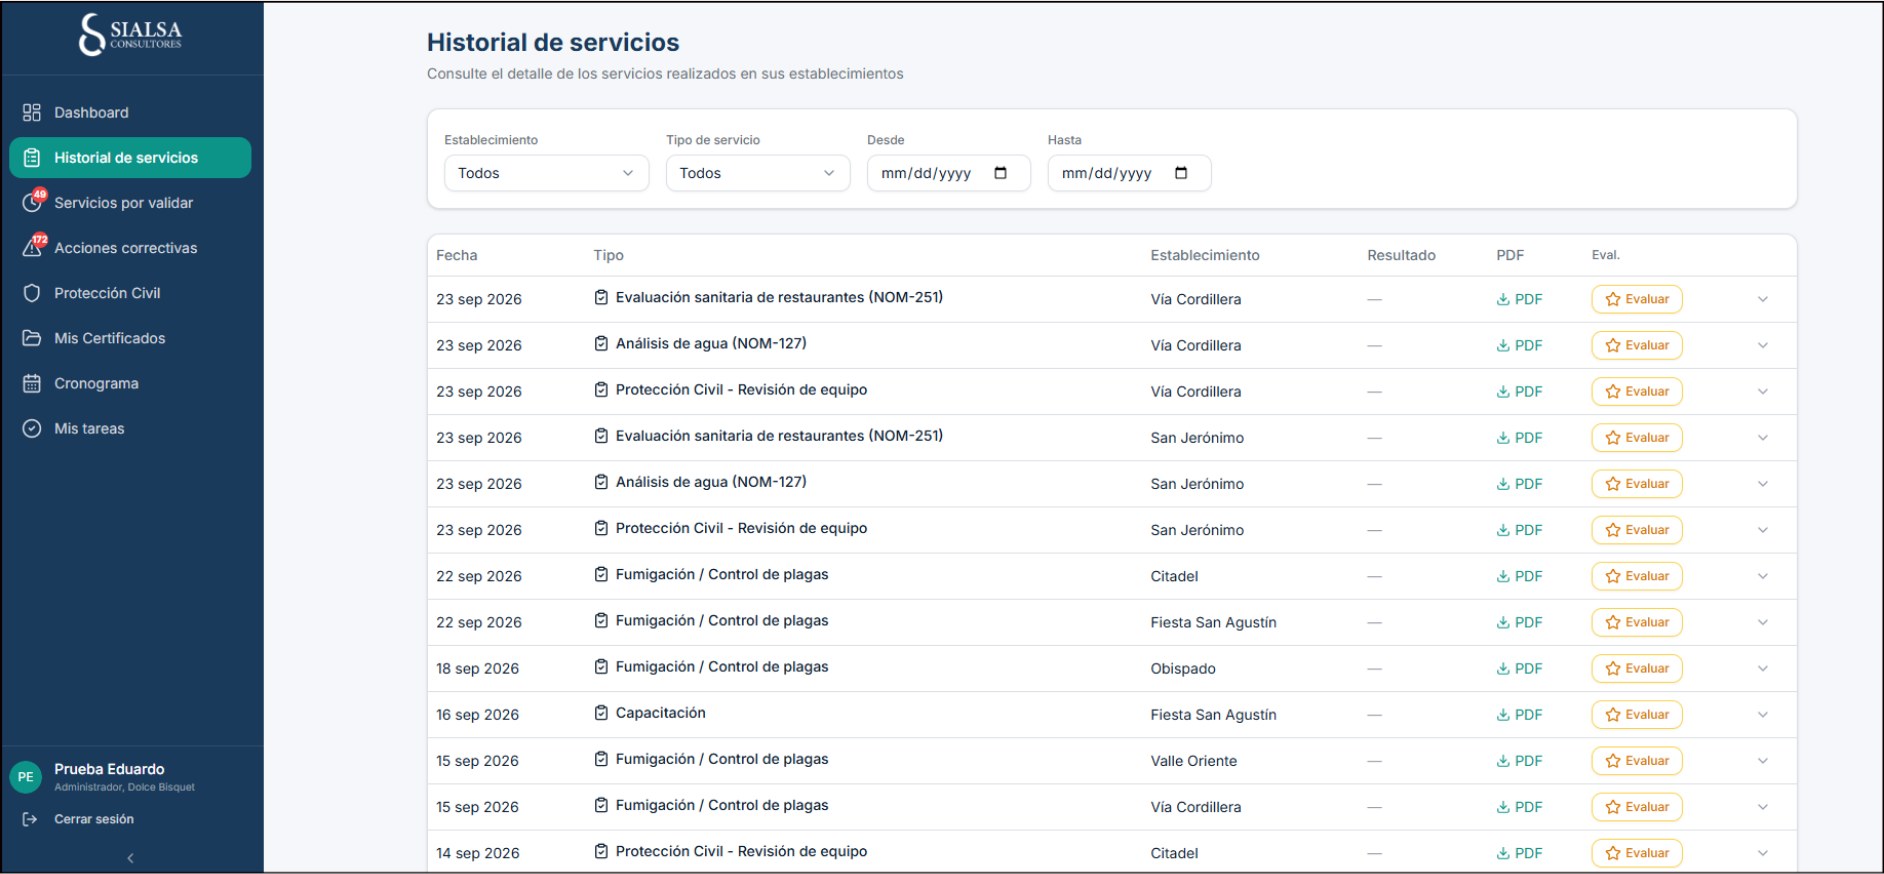Screen dimensions: 1884x874
Task: Click the Valle Oriente establishment cell
Action: click(x=1194, y=761)
